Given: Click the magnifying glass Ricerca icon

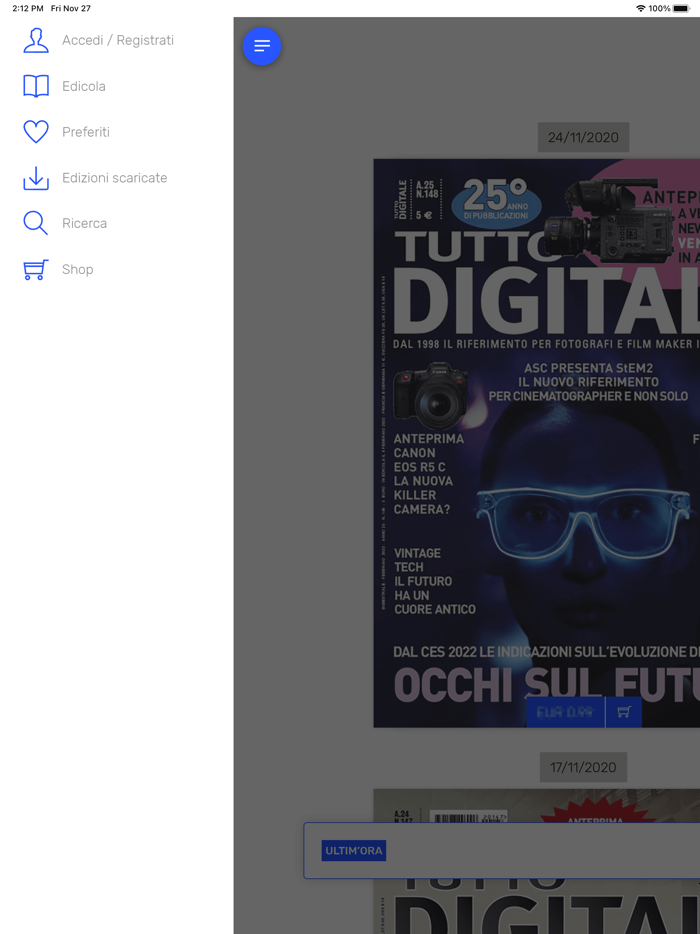Looking at the screenshot, I should (x=36, y=223).
